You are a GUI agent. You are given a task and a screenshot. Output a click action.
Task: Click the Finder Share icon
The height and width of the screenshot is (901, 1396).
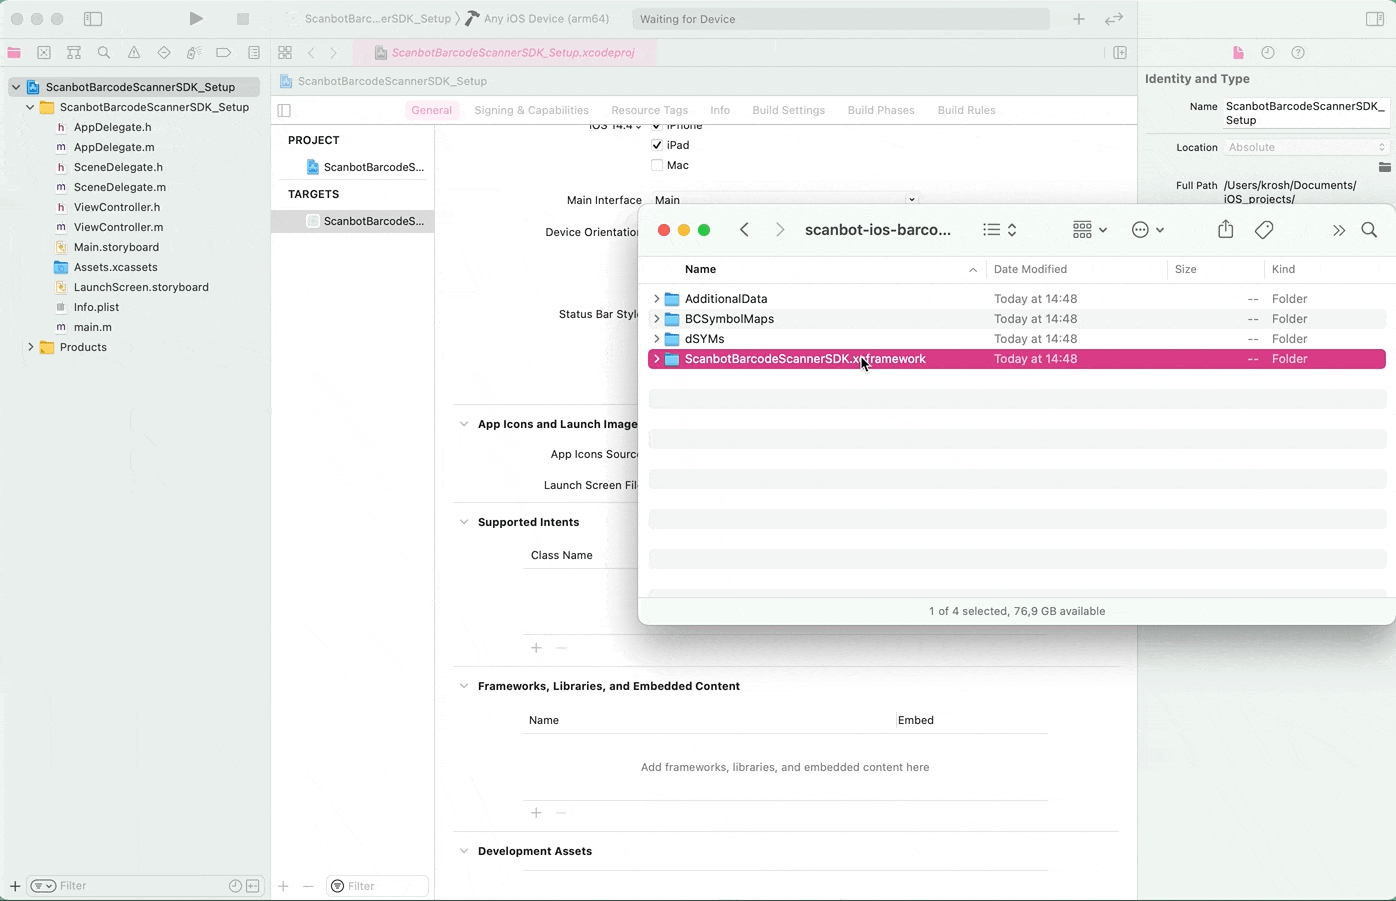(1225, 230)
